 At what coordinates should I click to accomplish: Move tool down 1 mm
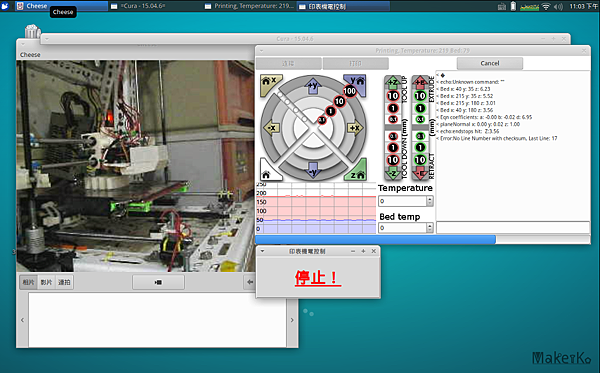(x=393, y=147)
